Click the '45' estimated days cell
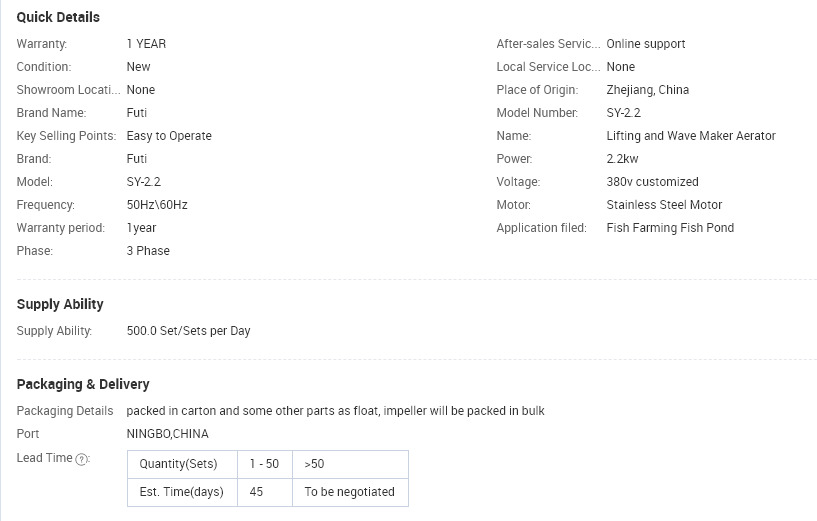This screenshot has width=817, height=521. coord(265,492)
